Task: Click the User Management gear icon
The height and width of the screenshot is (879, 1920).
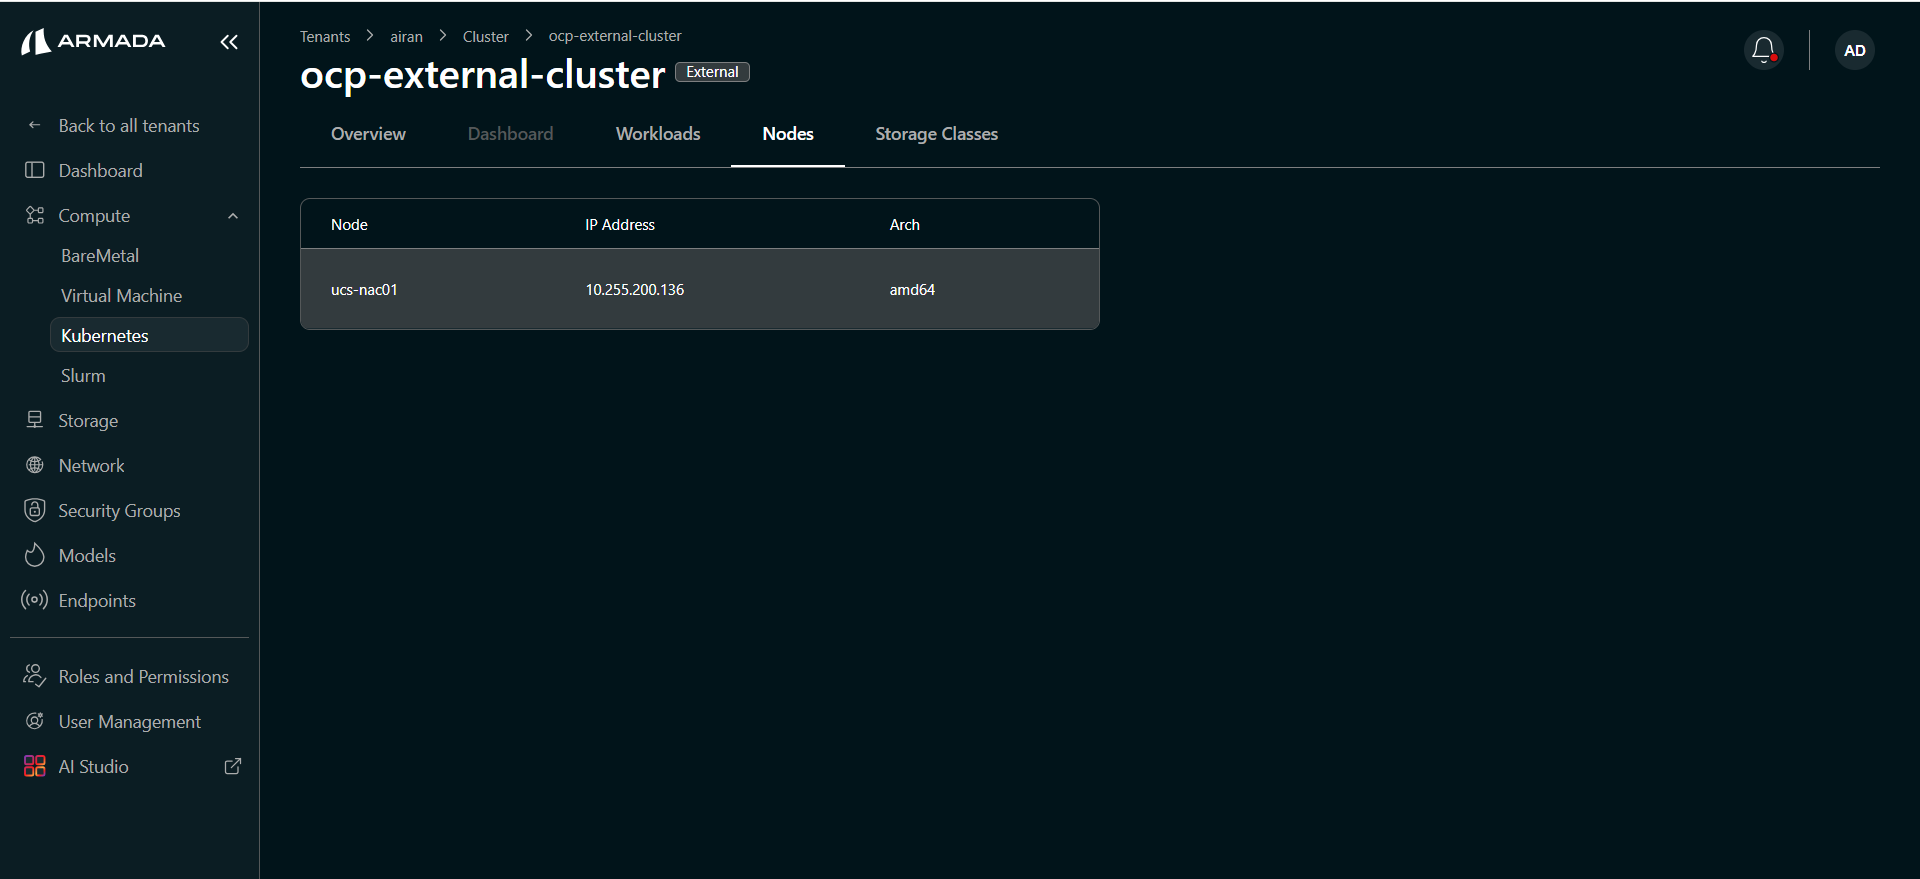Action: pos(35,721)
